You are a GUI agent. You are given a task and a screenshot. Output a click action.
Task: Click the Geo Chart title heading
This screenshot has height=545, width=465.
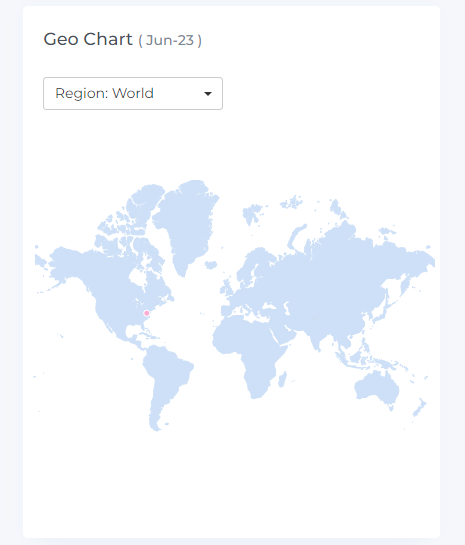point(88,39)
